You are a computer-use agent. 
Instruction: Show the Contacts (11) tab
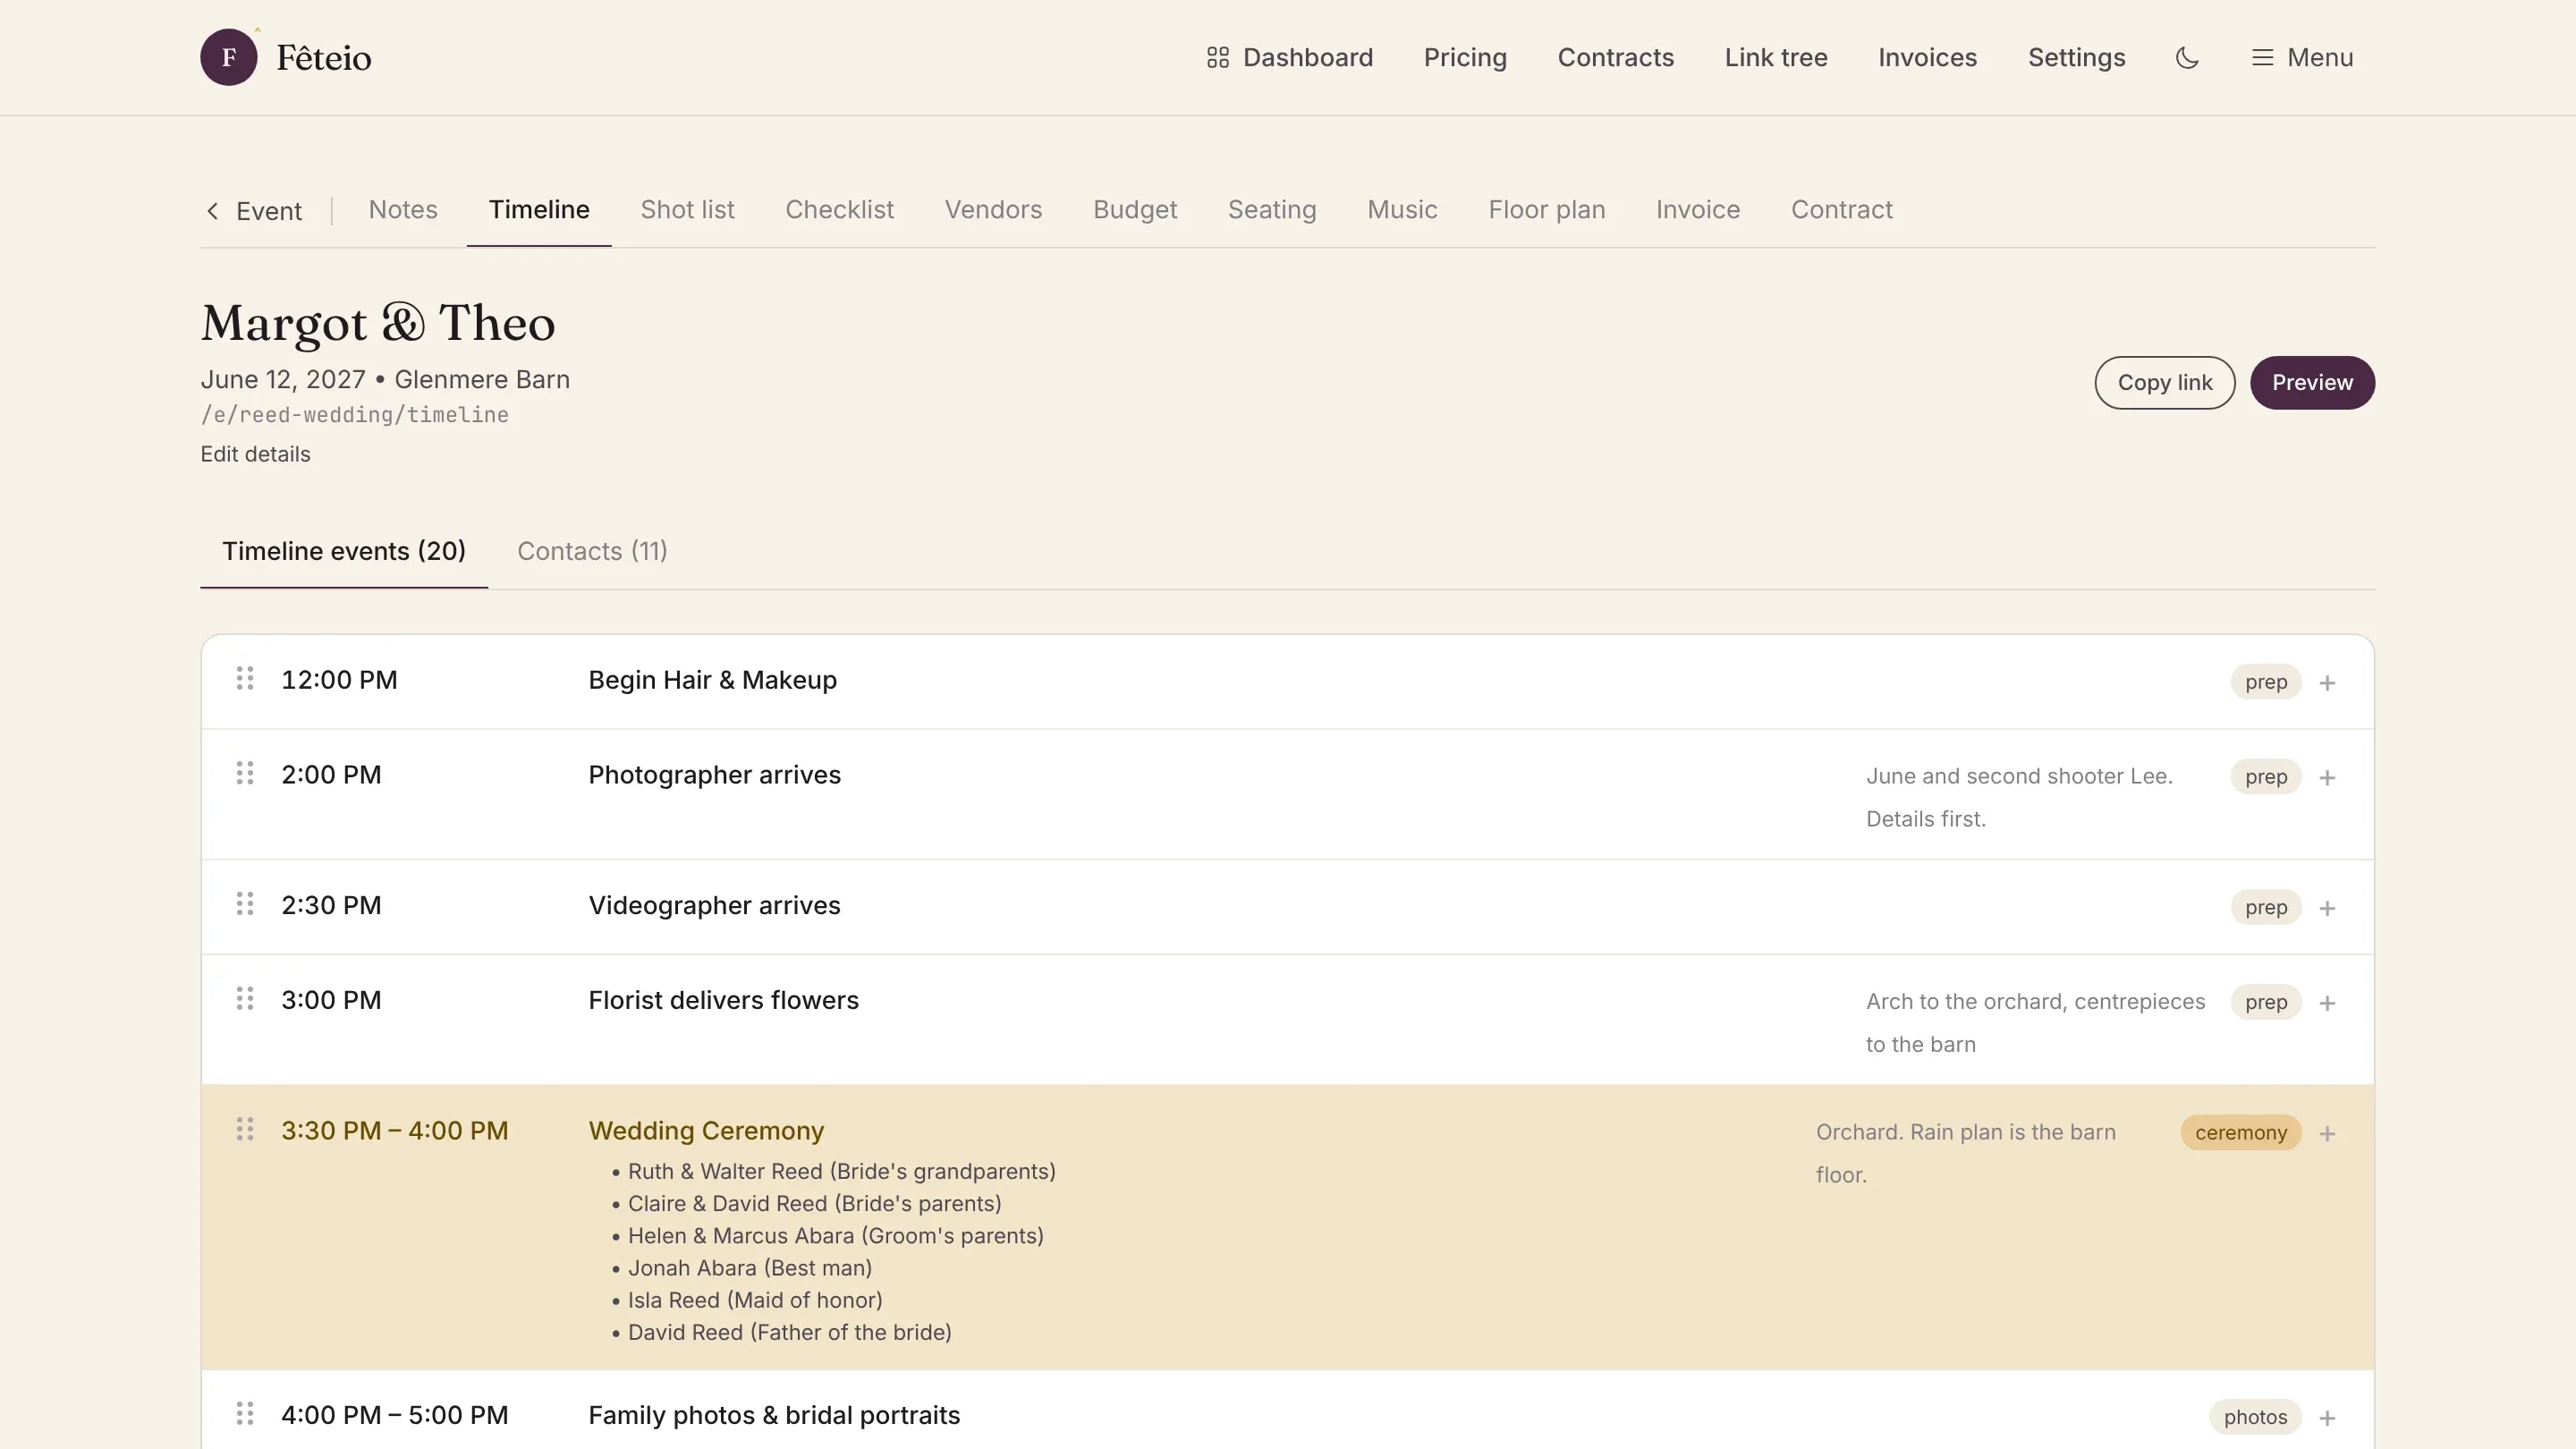pos(592,551)
